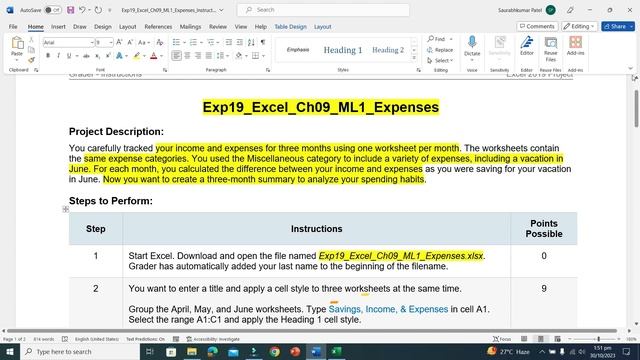640x360 pixels.
Task: Open the Bullets list dropdown
Action: (184, 42)
